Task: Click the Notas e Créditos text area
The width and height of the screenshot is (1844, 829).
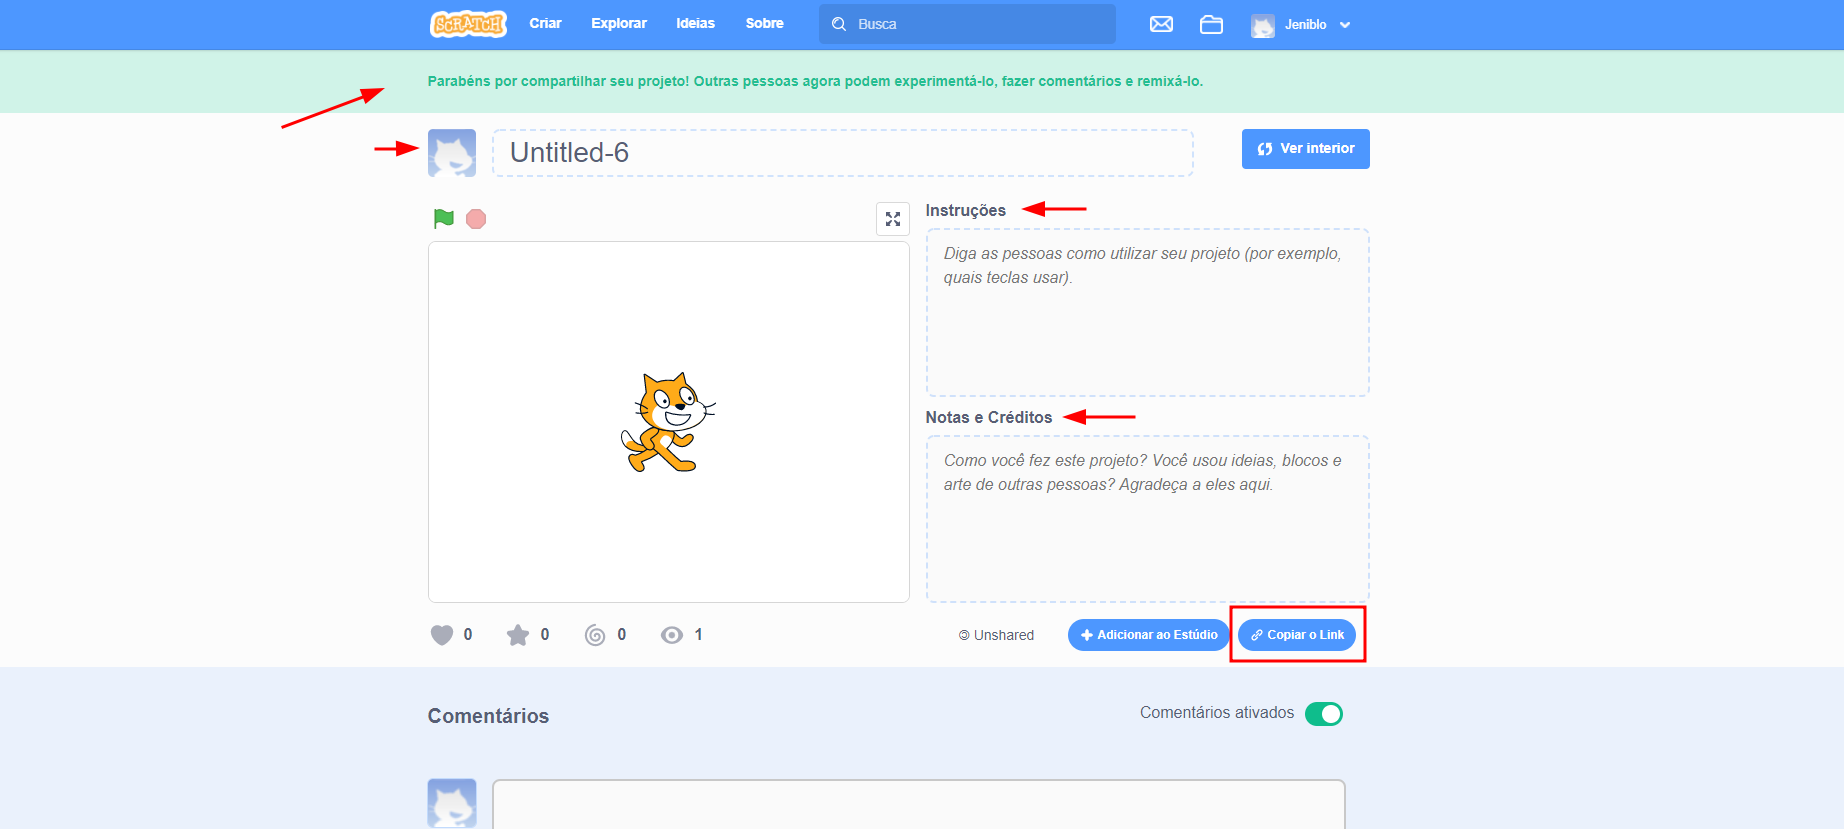Action: point(1147,519)
